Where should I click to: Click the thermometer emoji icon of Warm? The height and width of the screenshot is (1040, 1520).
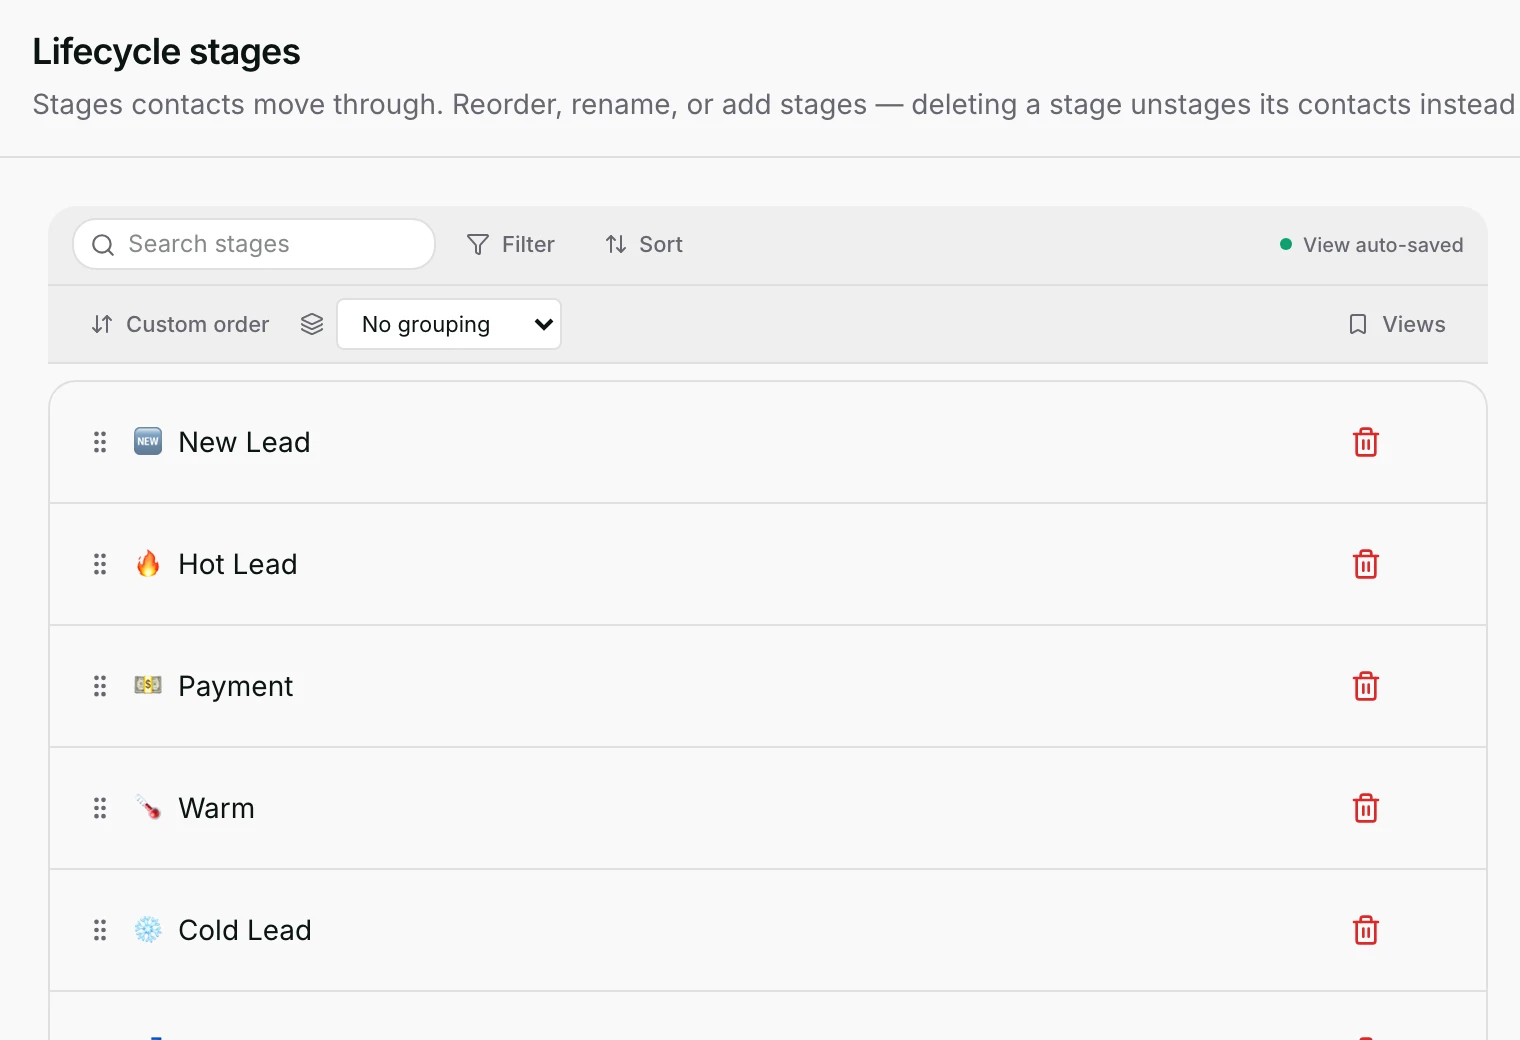click(x=148, y=808)
